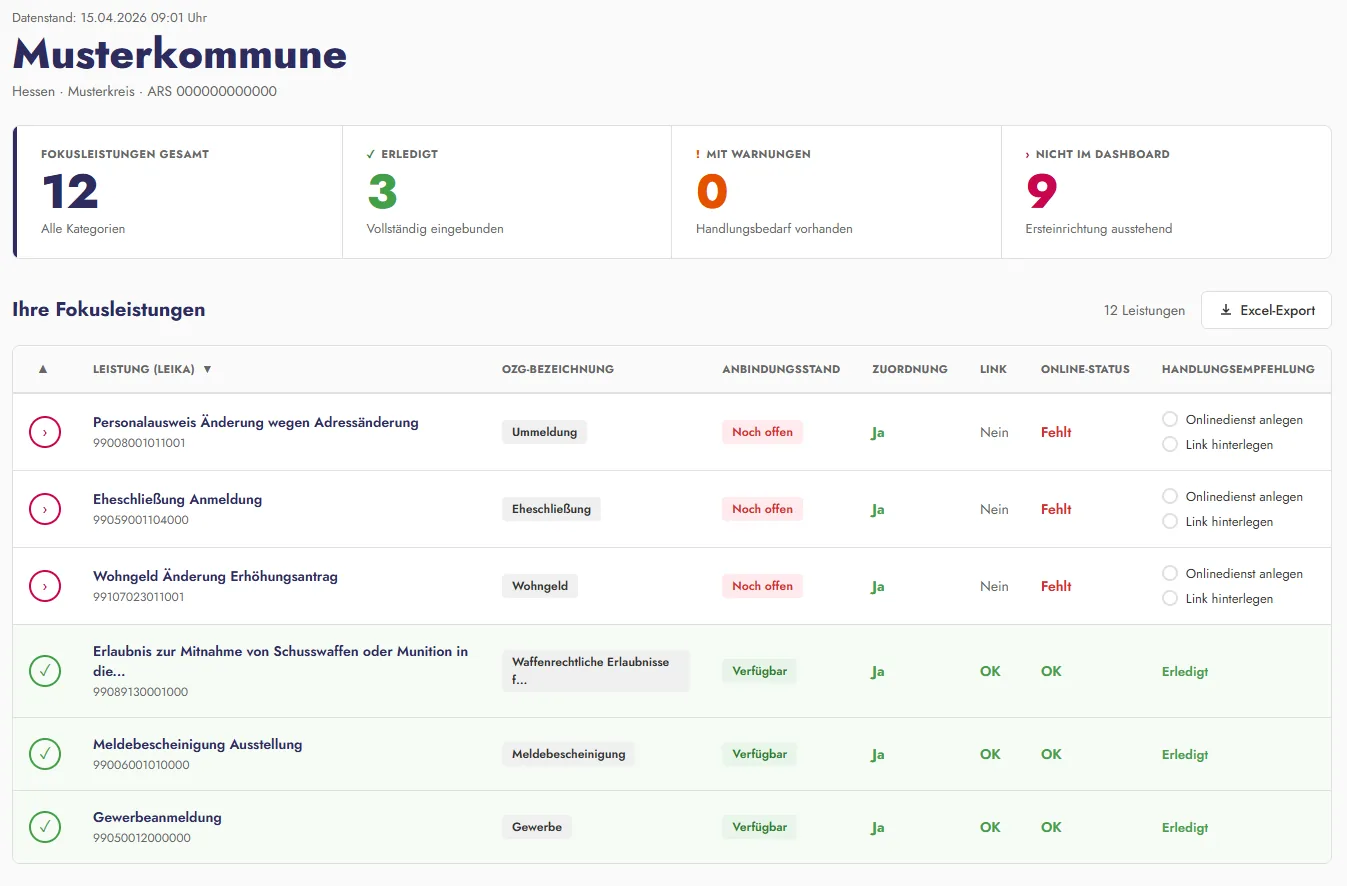Click 'Verfügbar' badge in Gewerbeanmeldung row
This screenshot has width=1347, height=886.
pyautogui.click(x=759, y=827)
